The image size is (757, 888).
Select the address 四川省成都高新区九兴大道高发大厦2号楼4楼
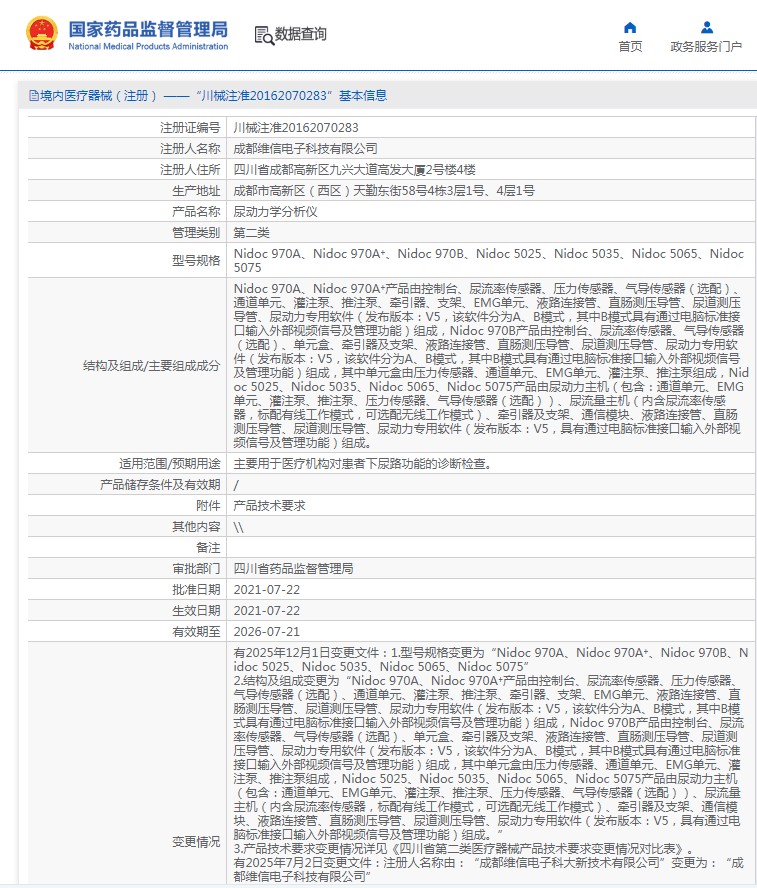coord(354,170)
